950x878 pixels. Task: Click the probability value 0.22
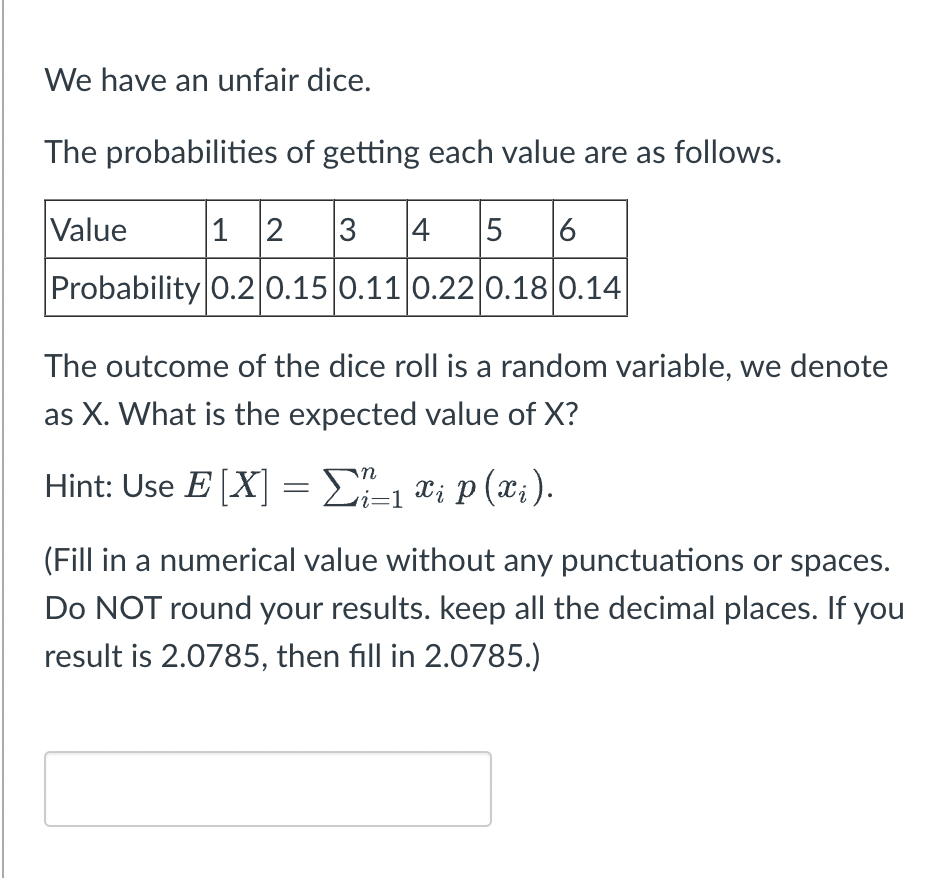click(x=440, y=290)
